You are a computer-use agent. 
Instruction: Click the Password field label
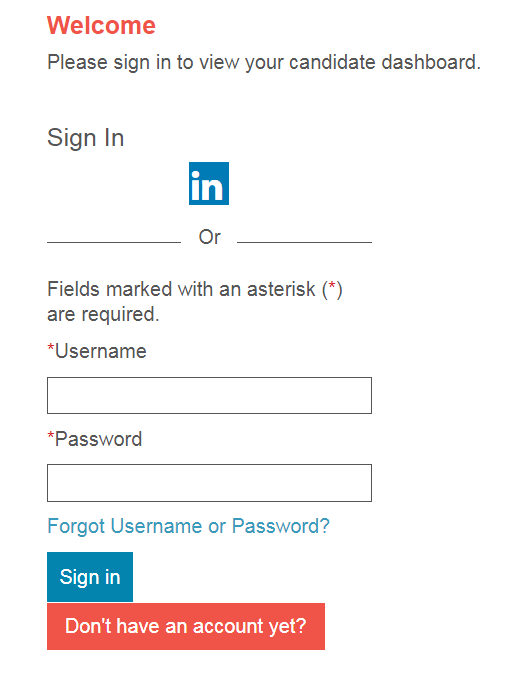[x=99, y=439]
